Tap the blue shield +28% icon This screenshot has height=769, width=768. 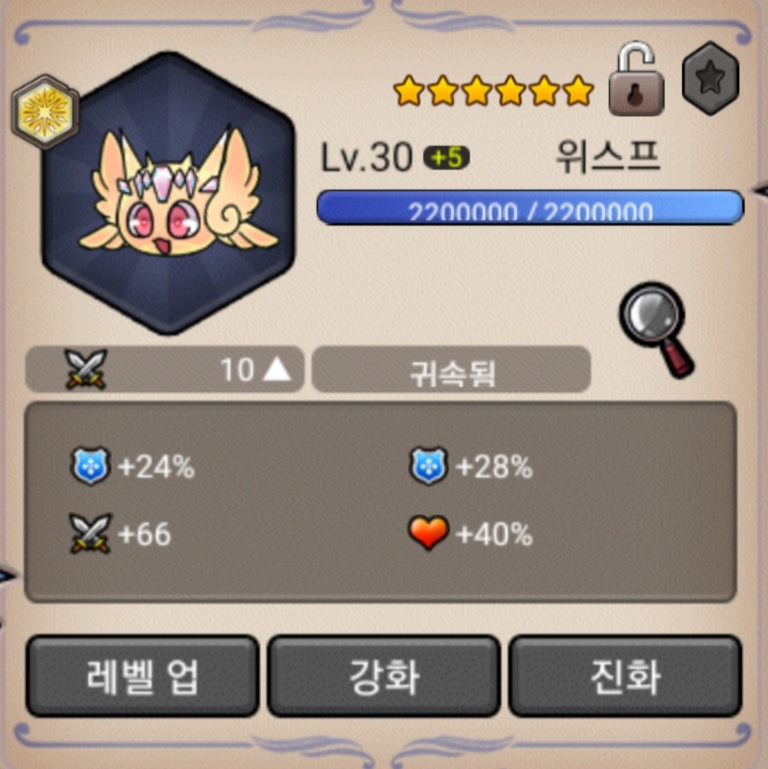point(428,465)
